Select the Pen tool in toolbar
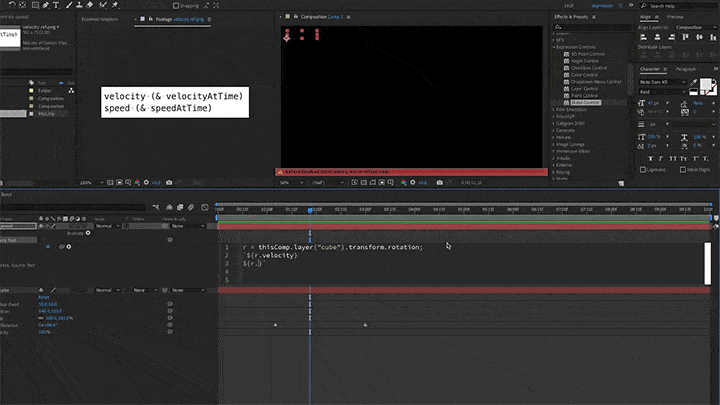 [x=45, y=5]
